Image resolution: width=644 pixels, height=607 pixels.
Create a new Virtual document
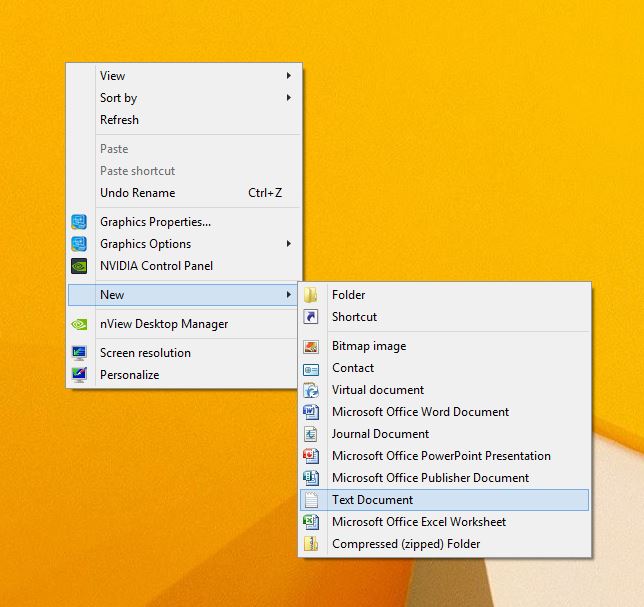[x=444, y=390]
